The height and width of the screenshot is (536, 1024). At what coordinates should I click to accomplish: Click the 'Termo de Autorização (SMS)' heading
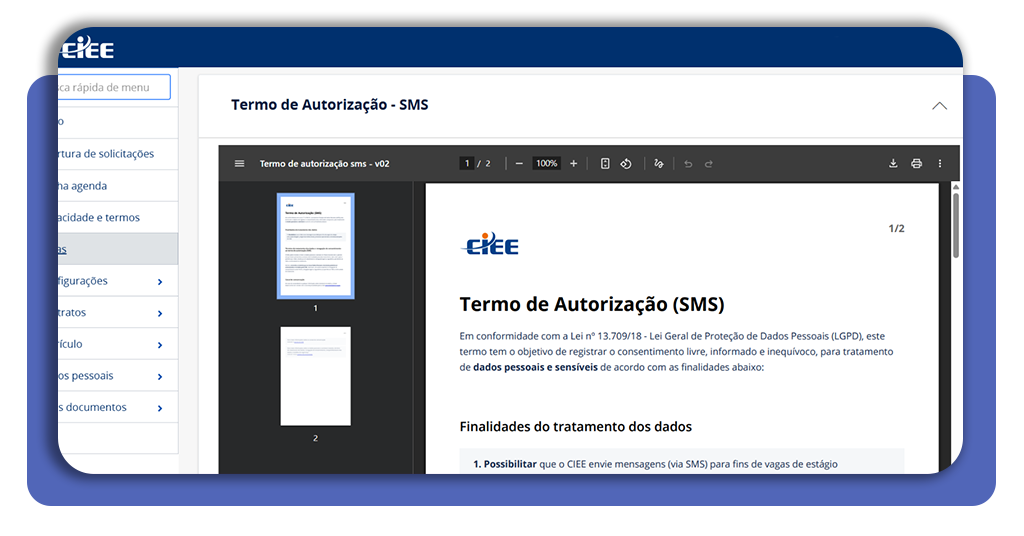[x=592, y=304]
